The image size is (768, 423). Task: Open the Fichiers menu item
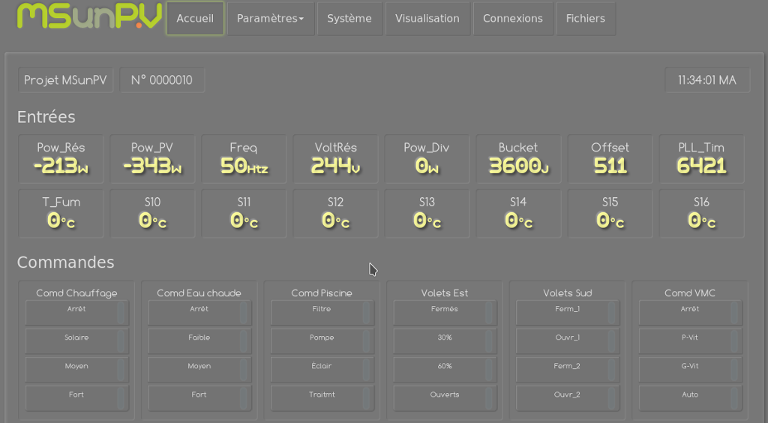click(x=585, y=18)
